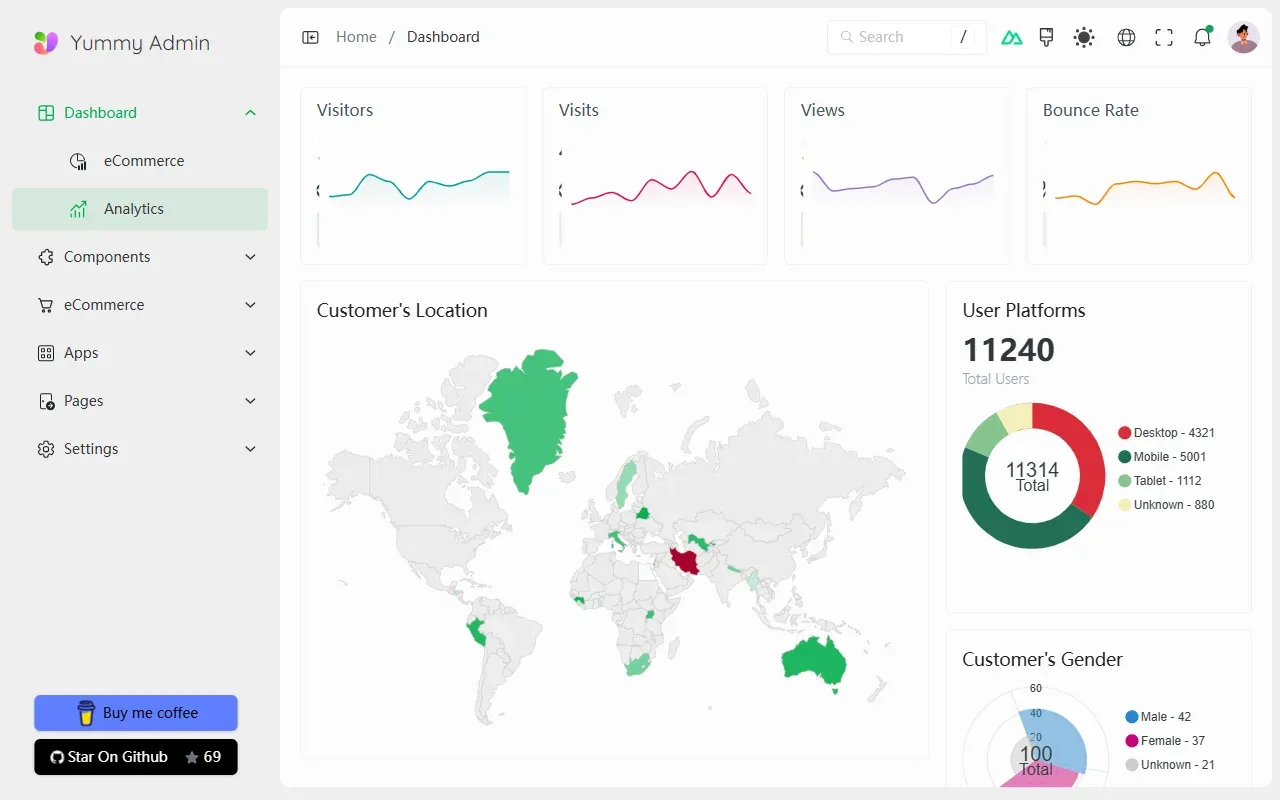
Task: Click the Home breadcrumb link
Action: (x=356, y=37)
